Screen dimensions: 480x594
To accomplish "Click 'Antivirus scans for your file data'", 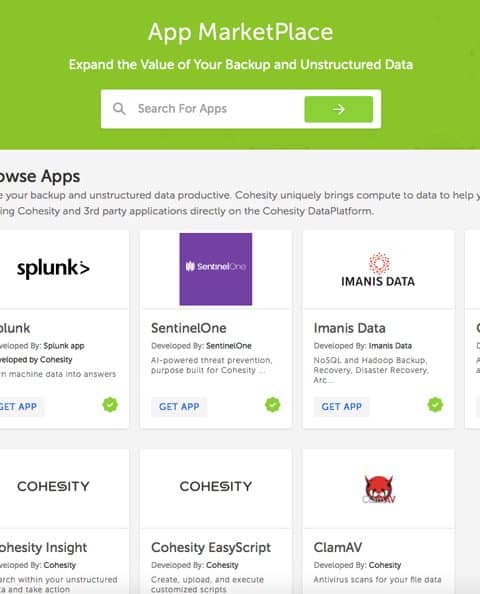I will click(x=377, y=580).
